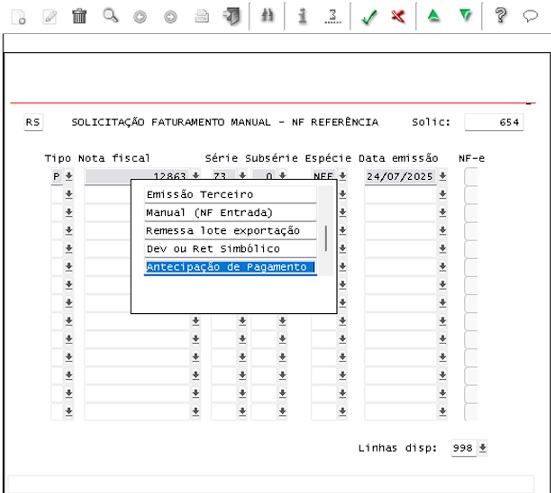Click the Tipo field containing P
The image size is (551, 493).
pos(57,176)
